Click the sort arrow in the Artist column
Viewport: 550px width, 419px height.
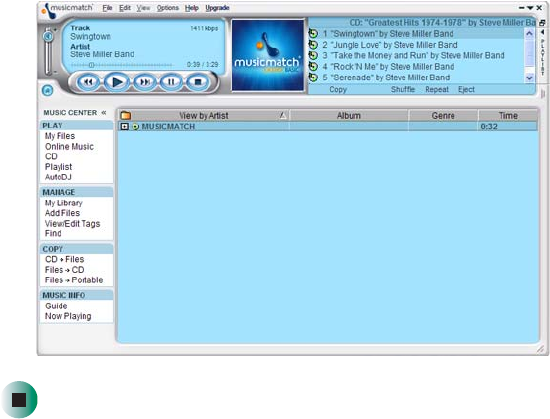[283, 115]
